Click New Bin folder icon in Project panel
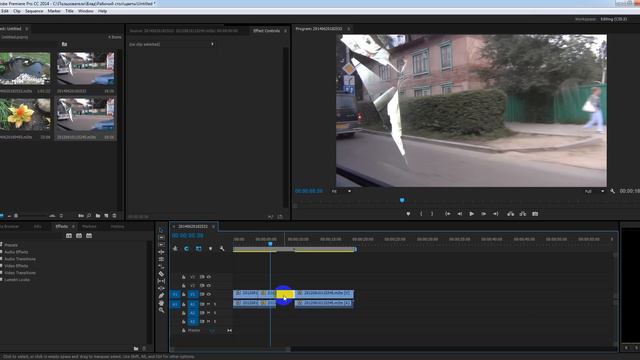The image size is (640, 360). [98, 216]
